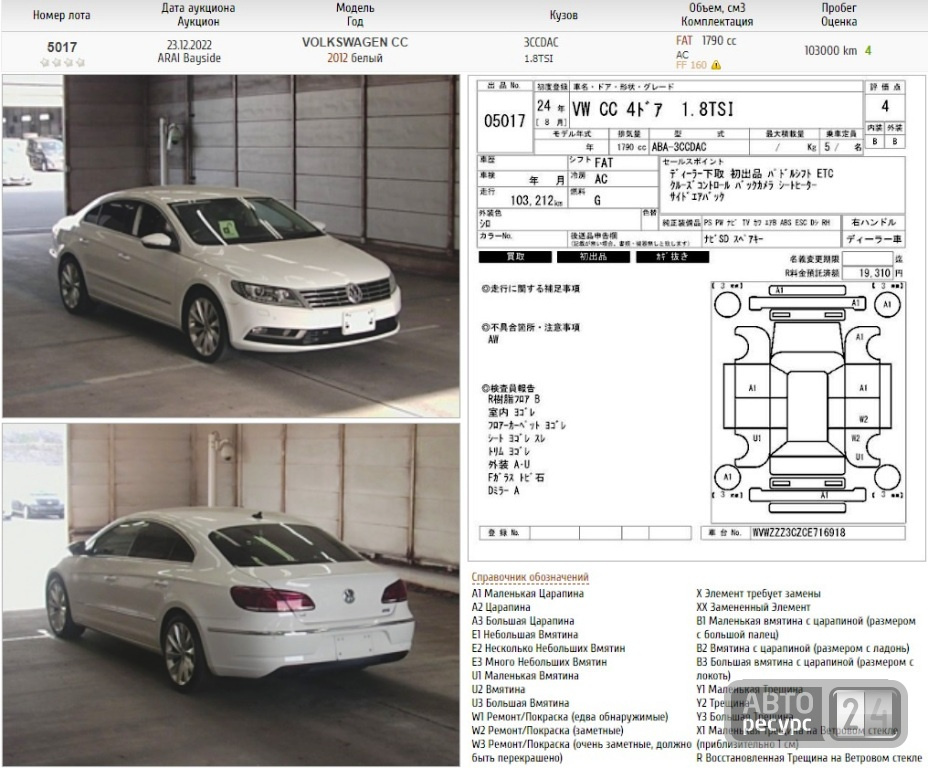Click the chassis number WVWZZZ3CZCE716918
Screen dimensions: 928x768
coord(798,533)
